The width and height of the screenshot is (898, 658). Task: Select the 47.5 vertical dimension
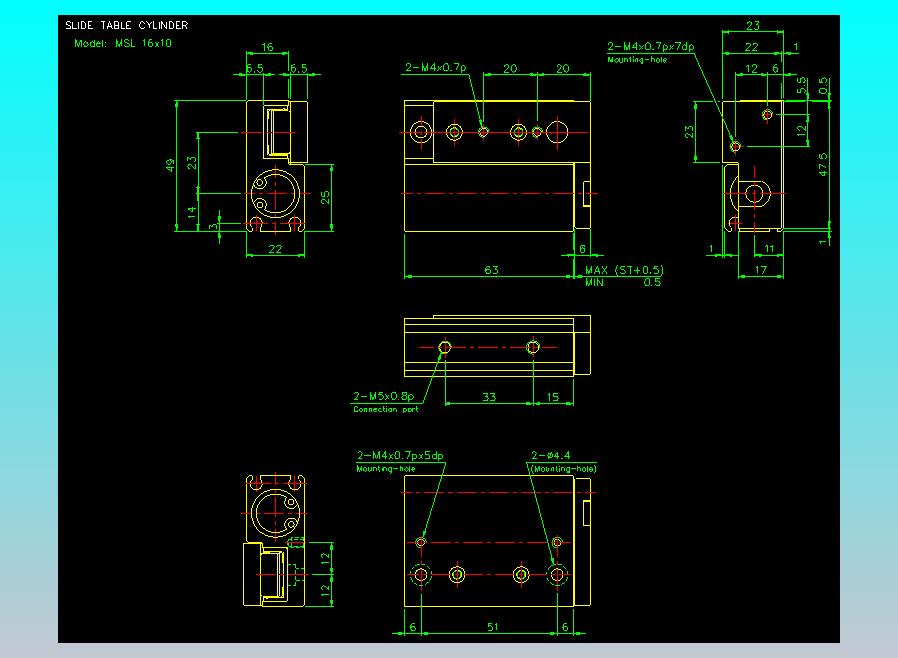coord(823,164)
